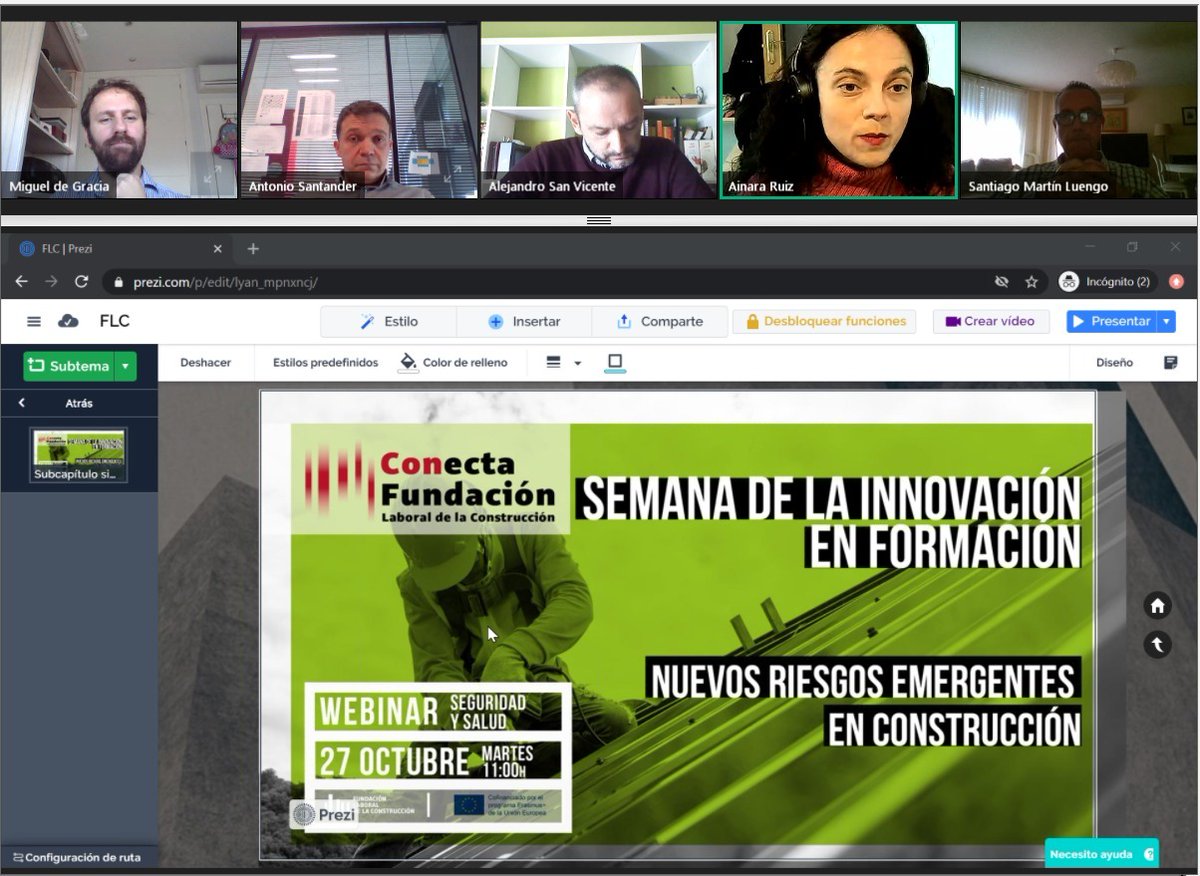The width and height of the screenshot is (1200, 876).
Task: Click Deshacer to undo
Action: tap(205, 362)
